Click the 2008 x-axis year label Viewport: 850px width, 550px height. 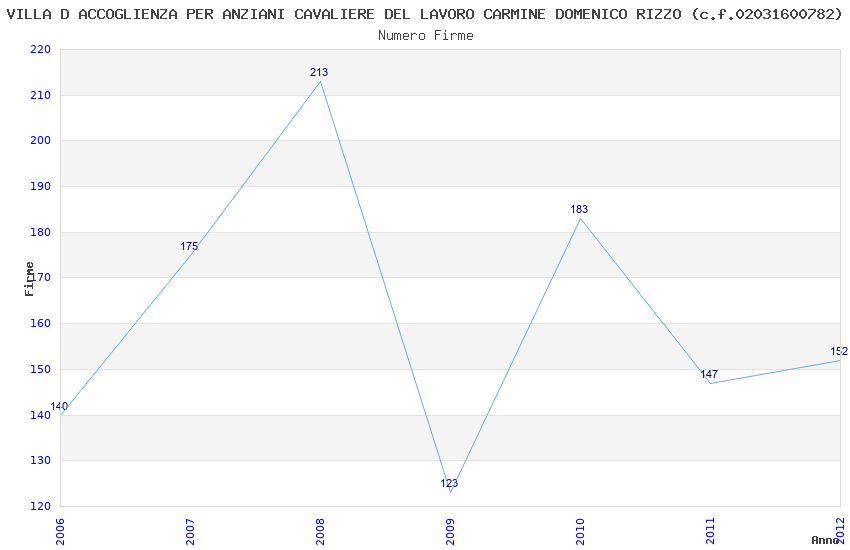(x=320, y=532)
